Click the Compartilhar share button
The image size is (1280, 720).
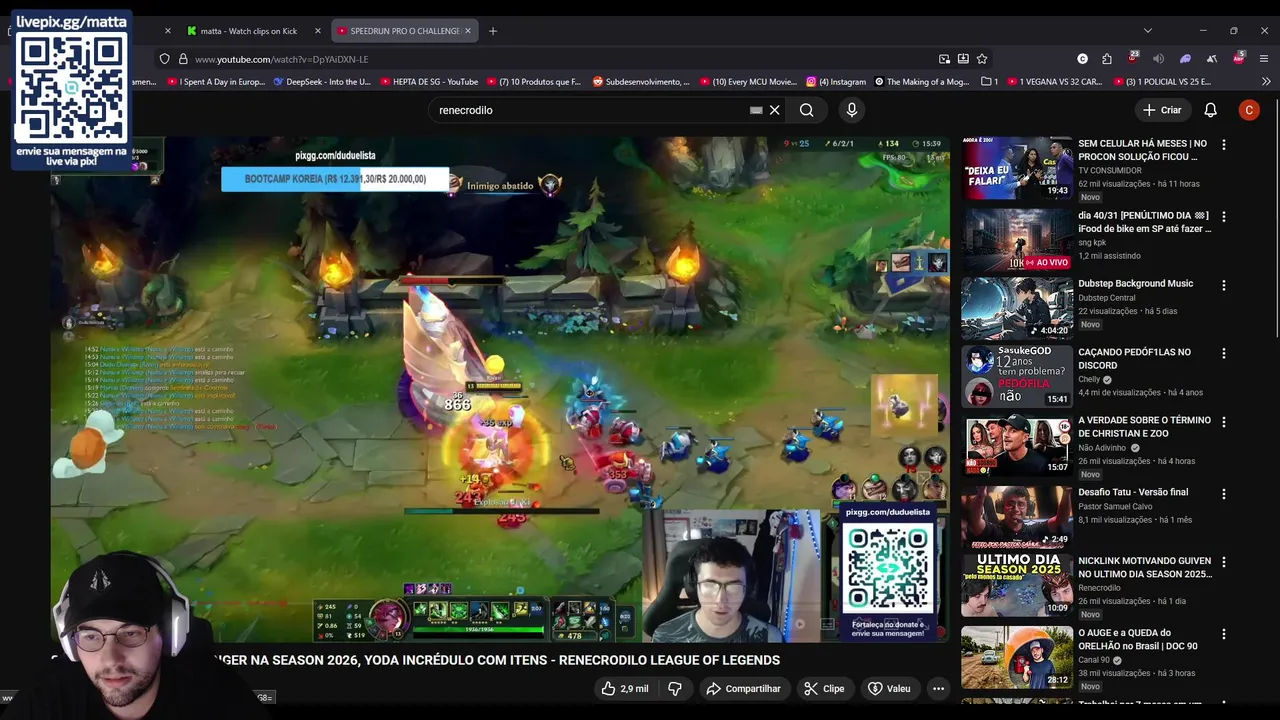(743, 688)
